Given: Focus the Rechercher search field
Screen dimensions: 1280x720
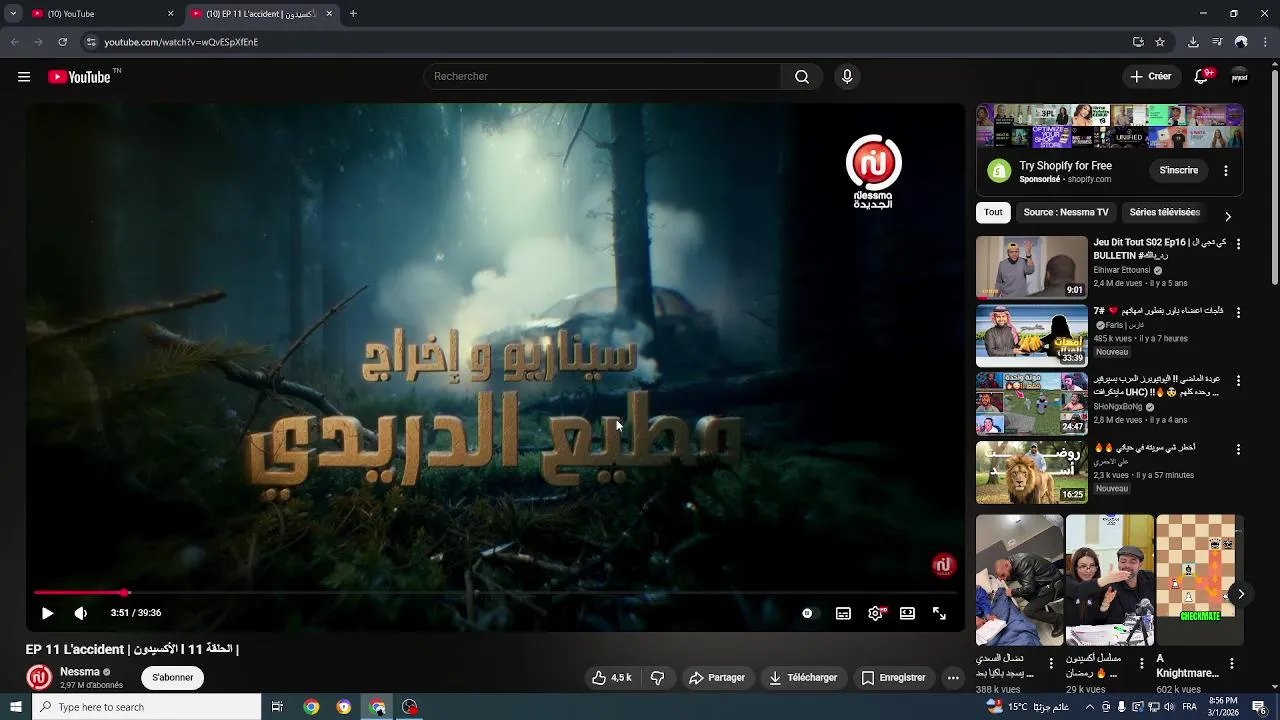Looking at the screenshot, I should click(x=602, y=77).
